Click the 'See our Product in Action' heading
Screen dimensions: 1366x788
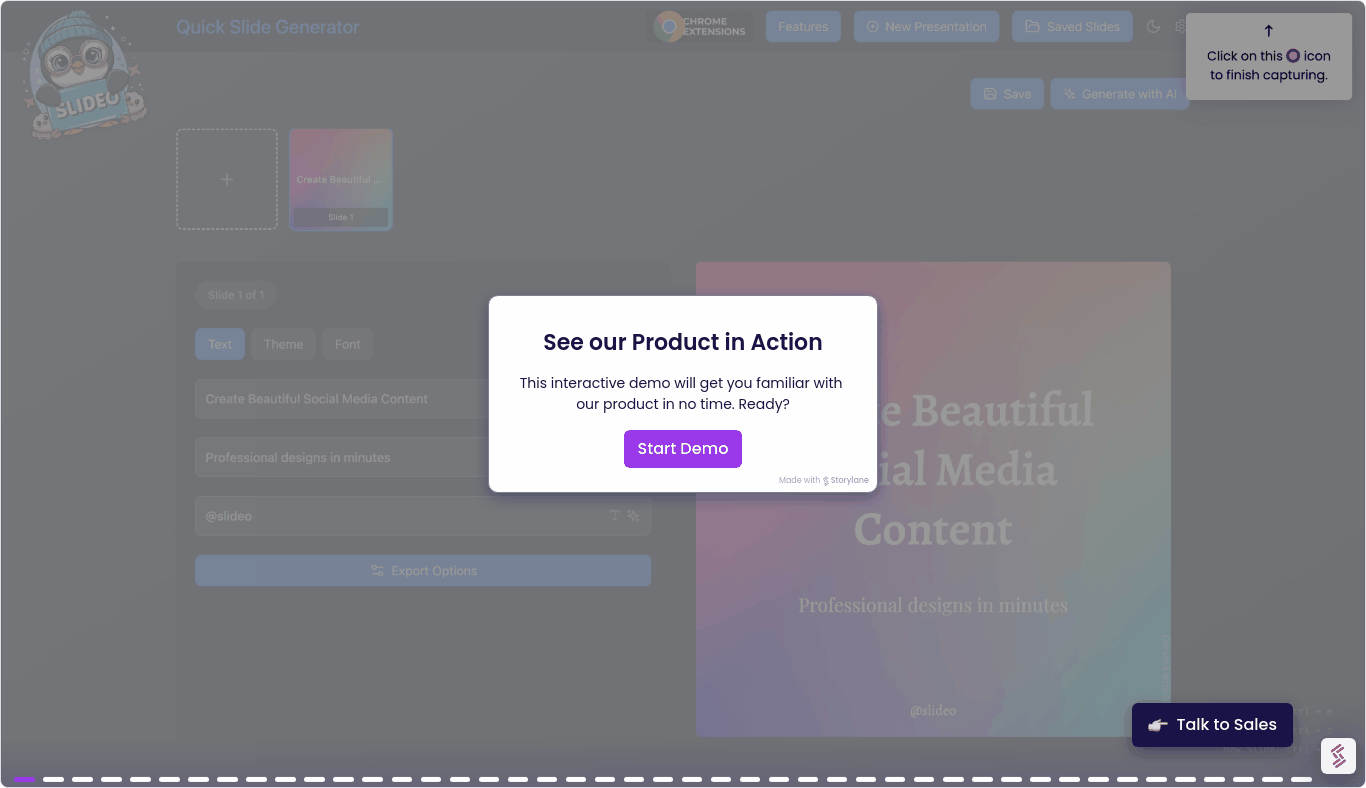(x=683, y=342)
